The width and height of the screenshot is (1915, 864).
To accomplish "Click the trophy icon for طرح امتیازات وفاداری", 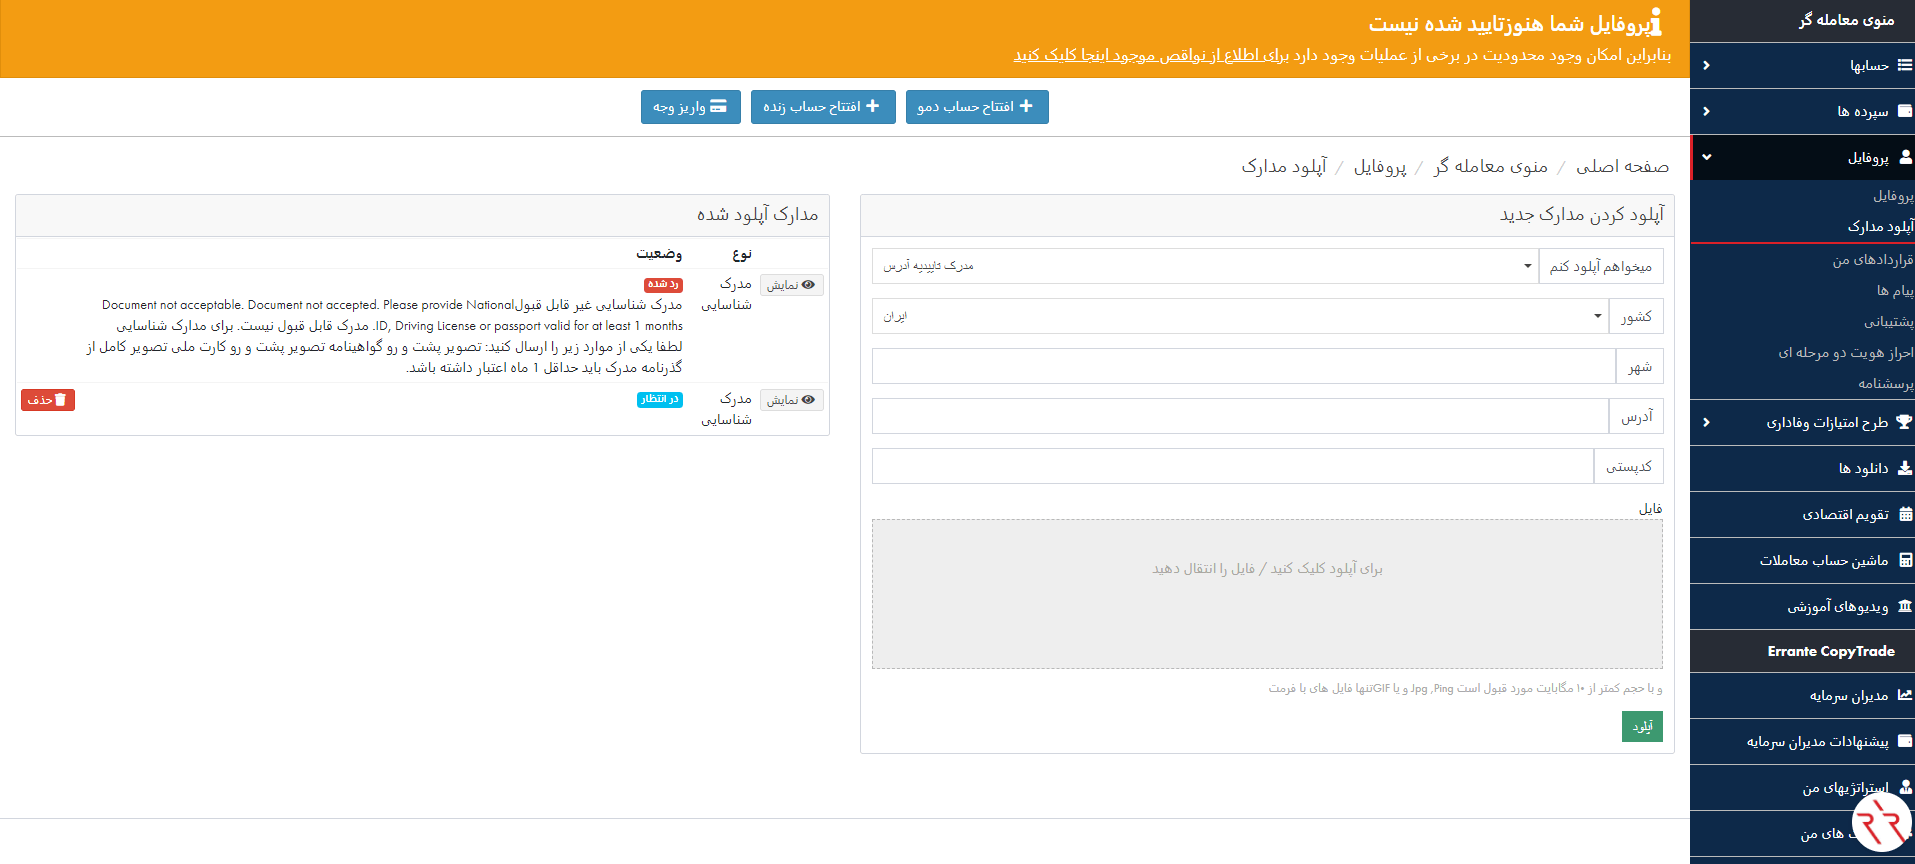I will [x=1904, y=422].
